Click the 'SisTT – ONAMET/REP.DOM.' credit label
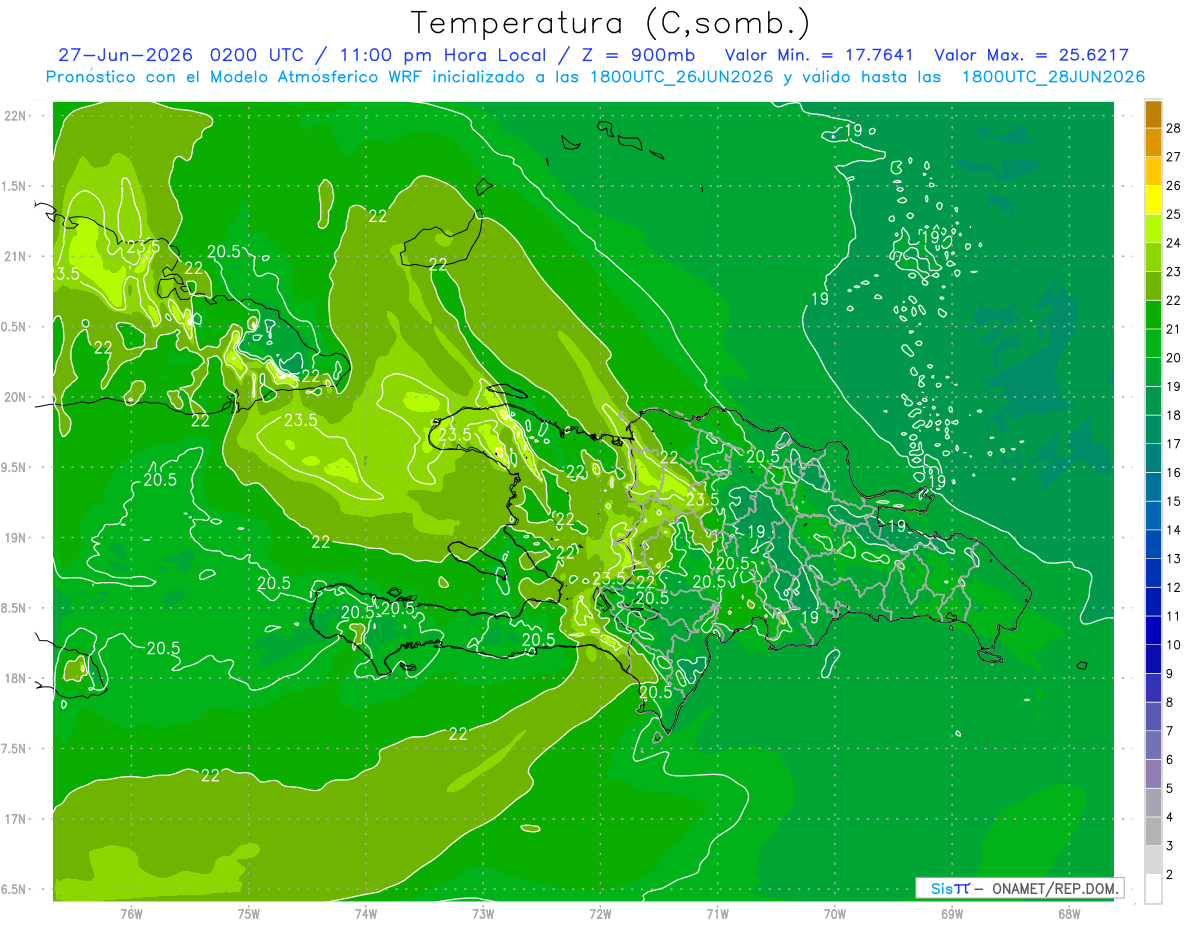Viewport: 1200px width, 927px height. tap(1020, 888)
